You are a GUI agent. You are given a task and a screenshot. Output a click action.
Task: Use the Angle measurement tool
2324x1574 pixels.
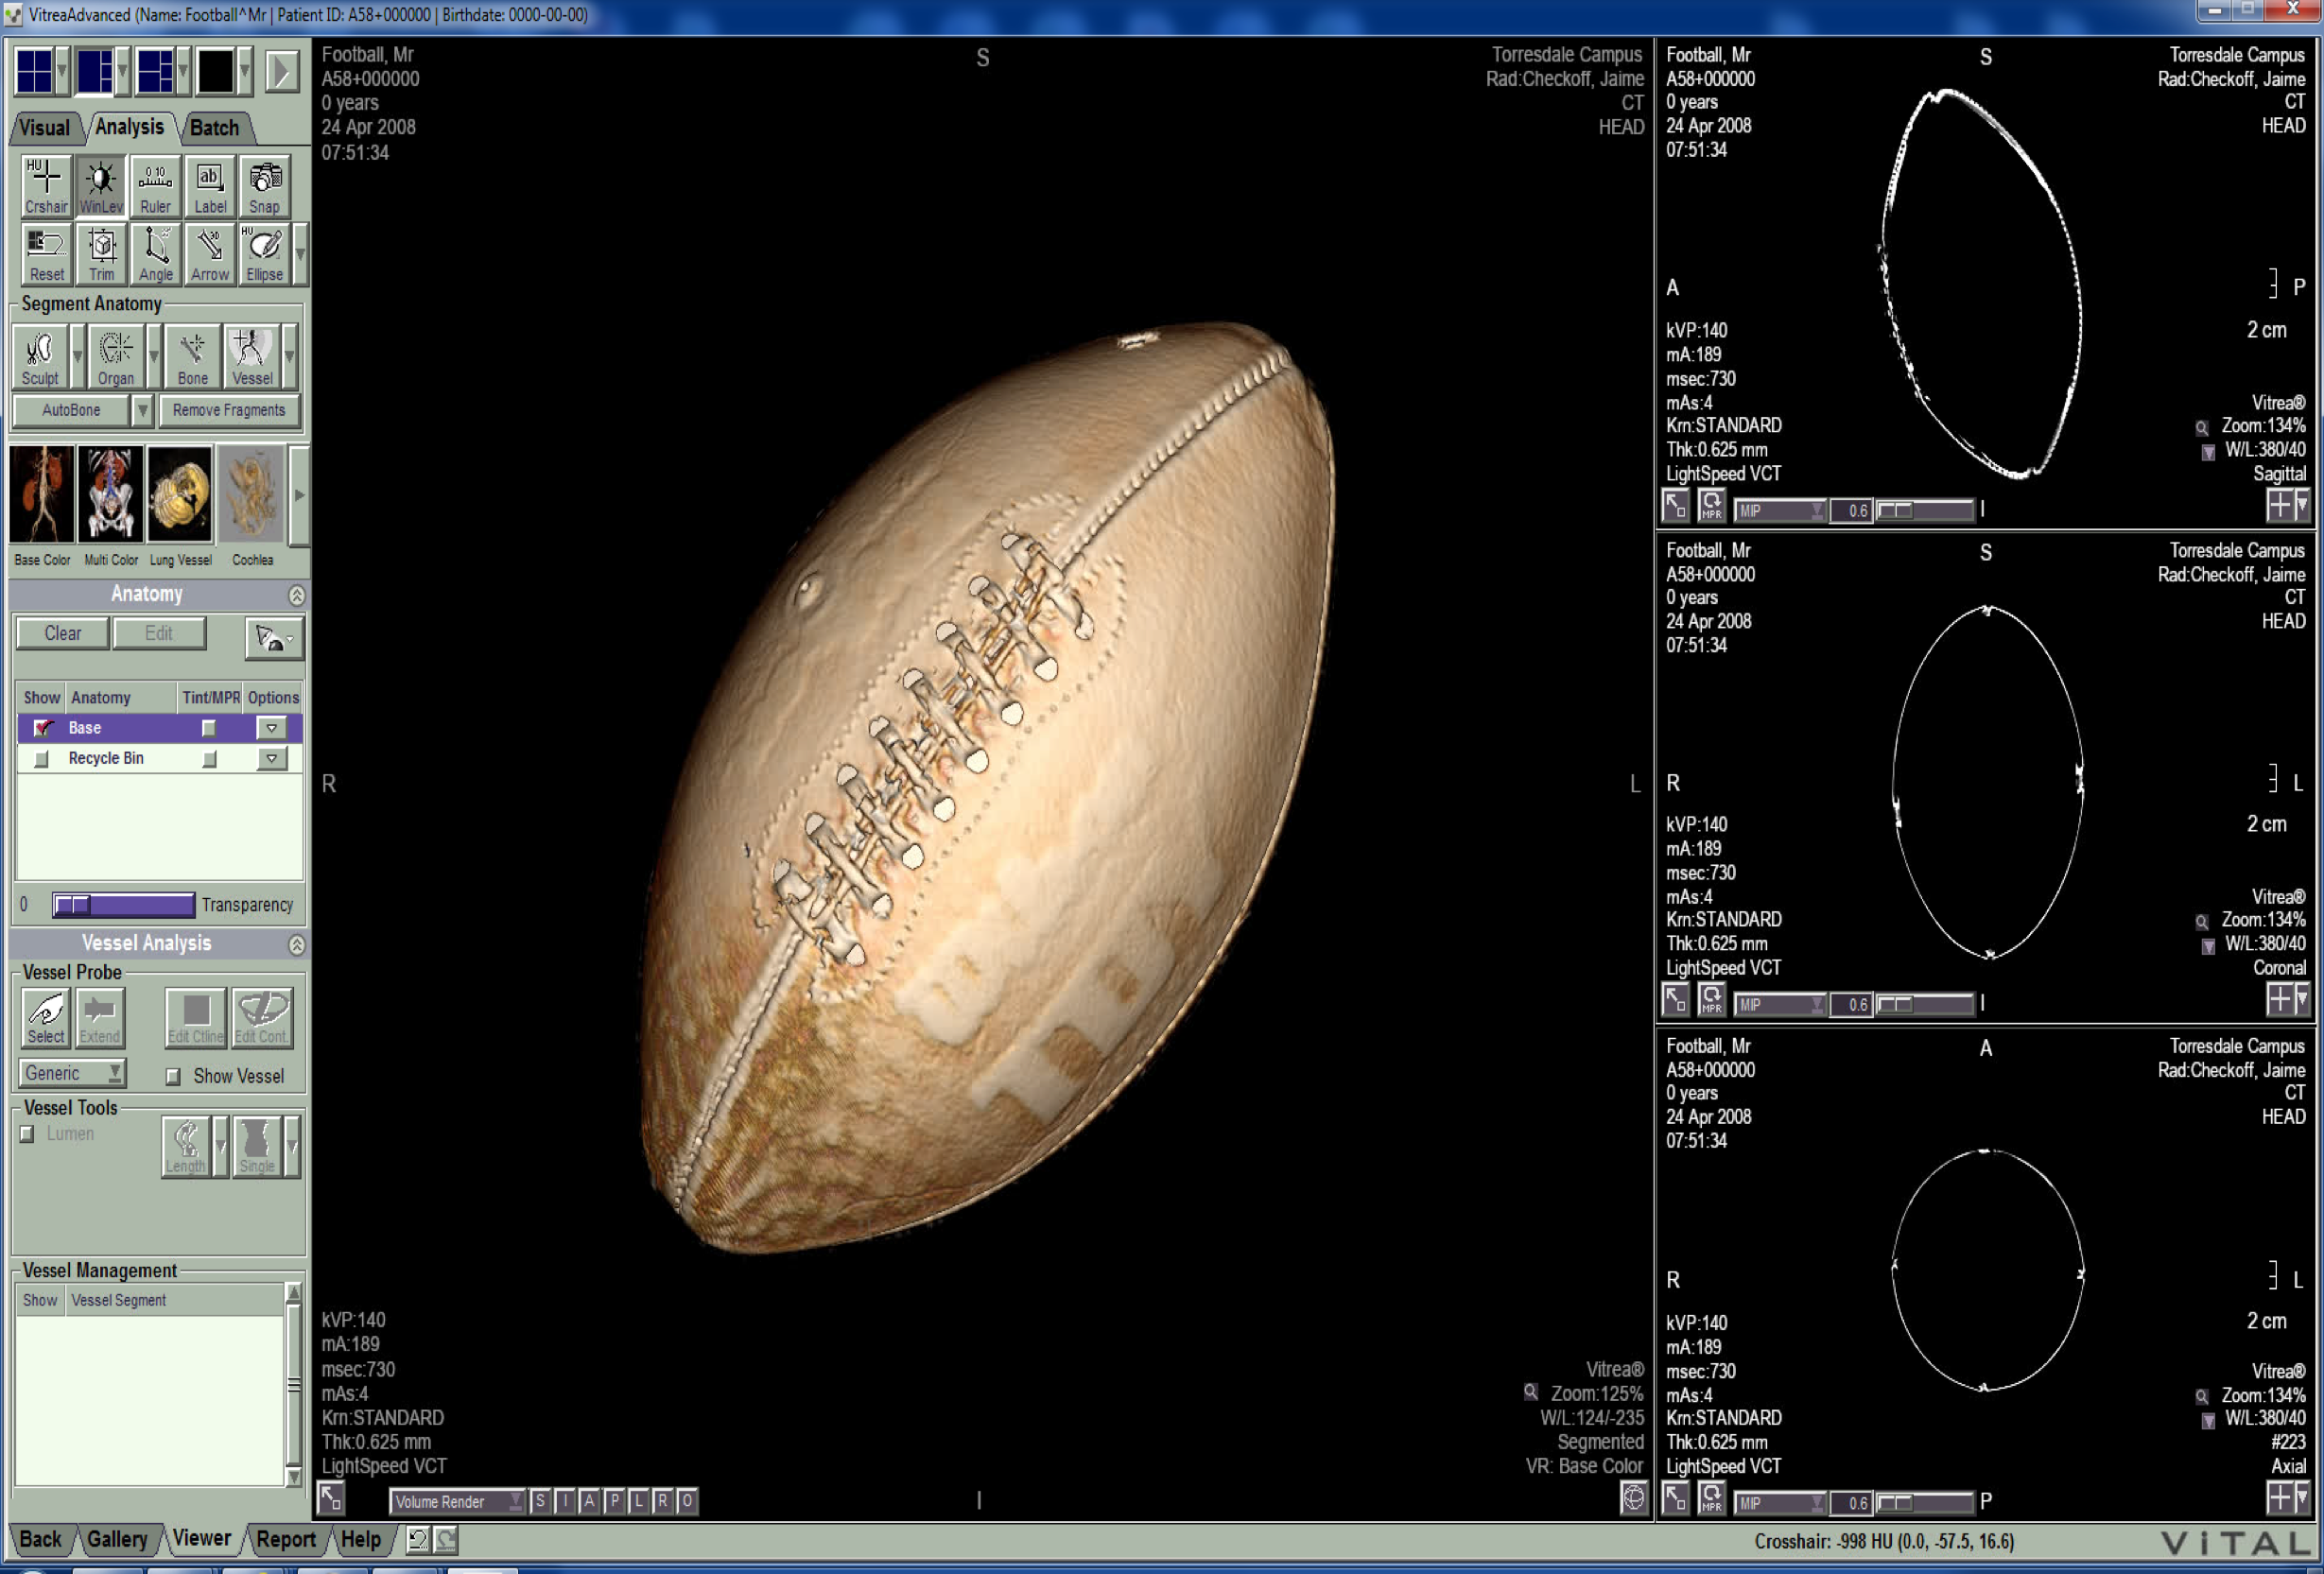click(155, 254)
